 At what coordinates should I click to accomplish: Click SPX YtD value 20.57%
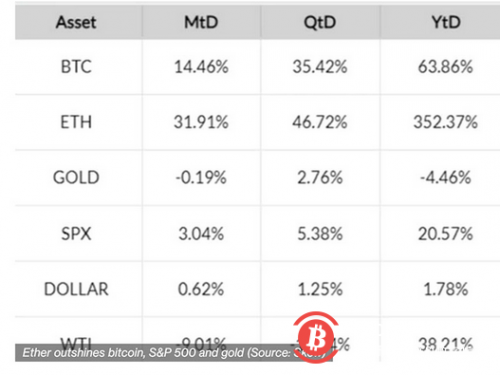coord(446,233)
